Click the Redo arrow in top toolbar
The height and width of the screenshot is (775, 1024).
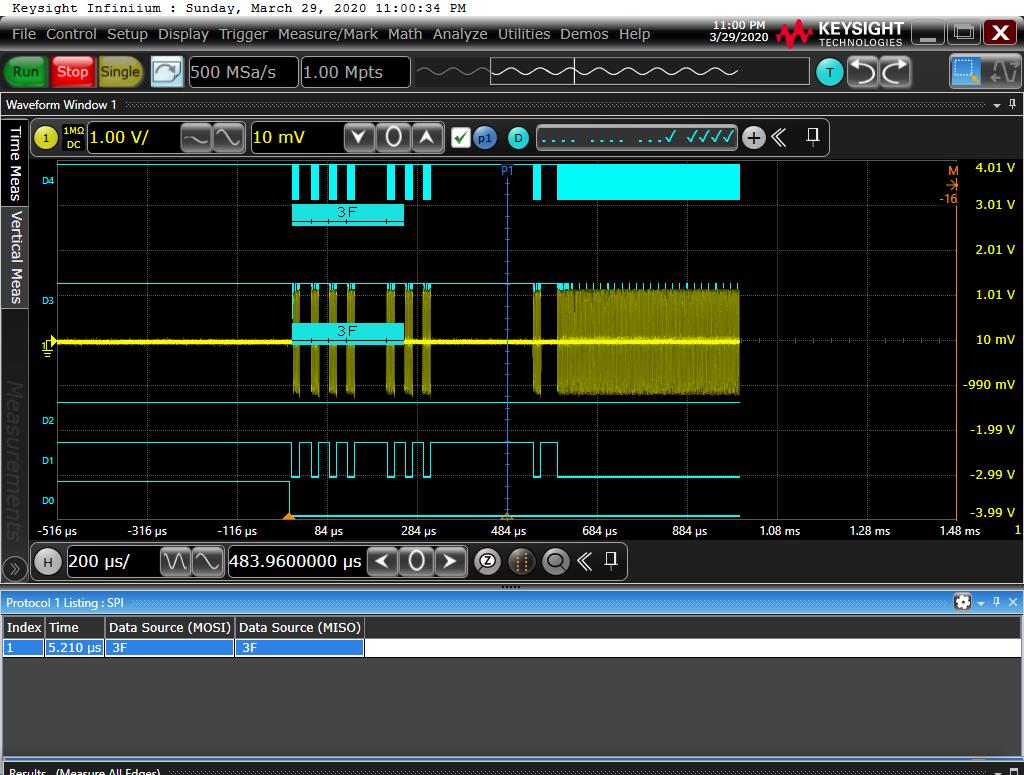895,71
